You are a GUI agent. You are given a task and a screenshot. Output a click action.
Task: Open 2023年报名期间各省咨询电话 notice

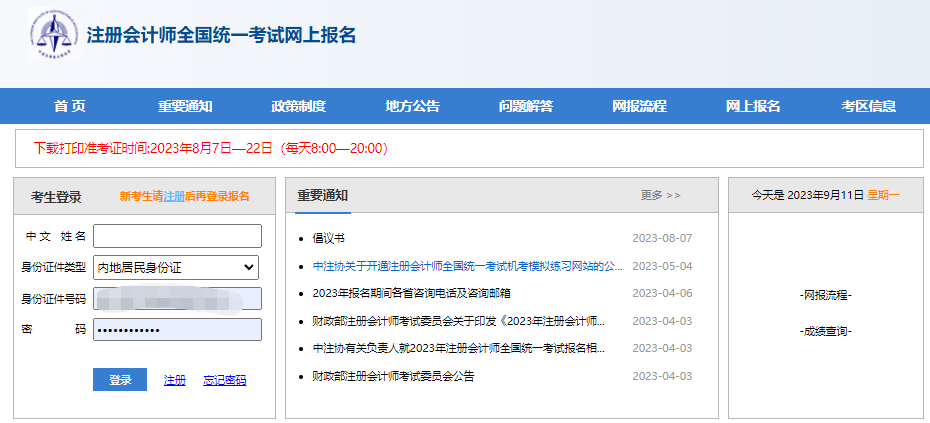click(x=411, y=293)
